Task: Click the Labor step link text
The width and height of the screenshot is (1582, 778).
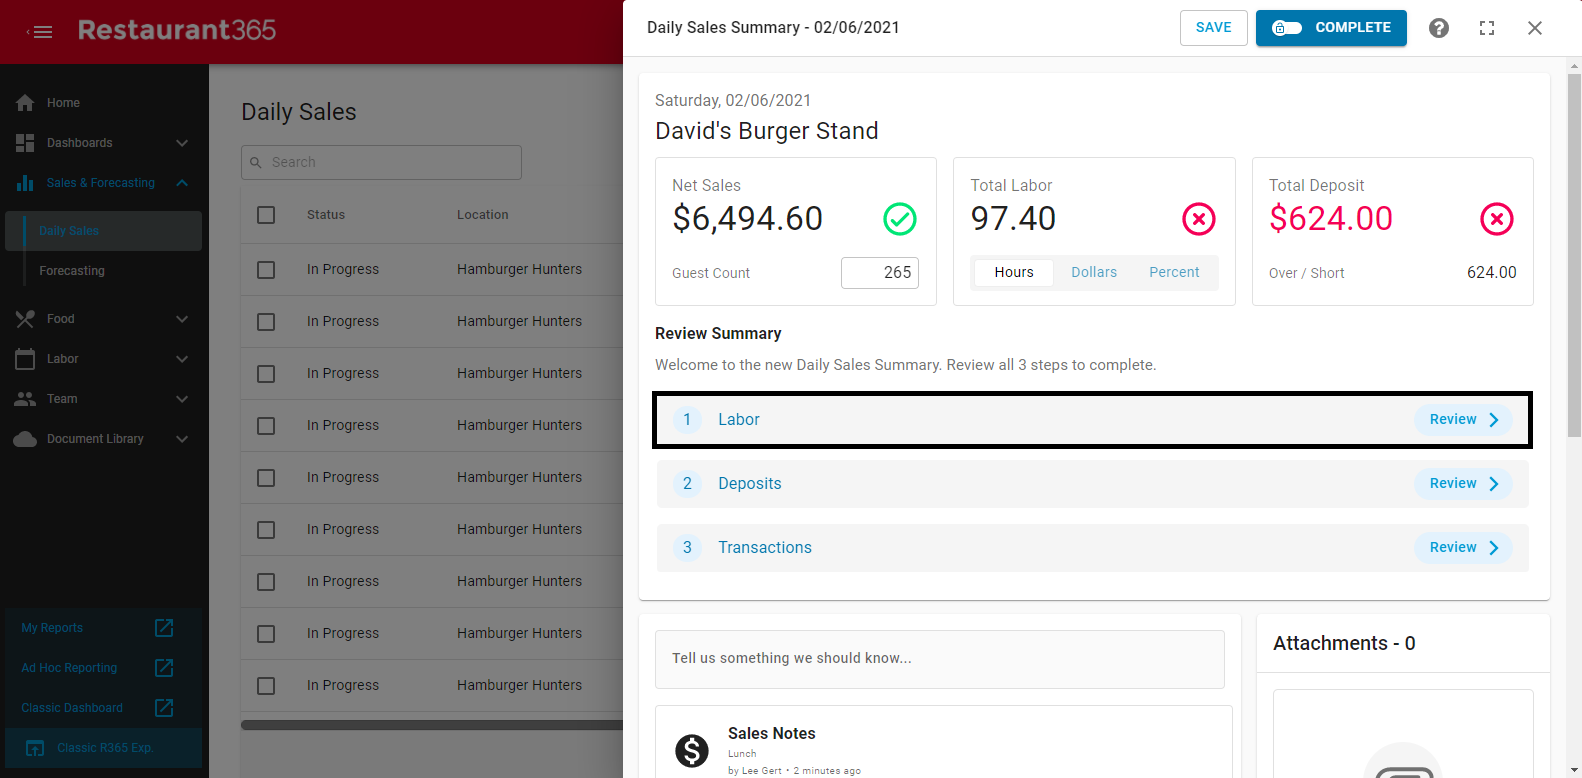Action: (739, 420)
